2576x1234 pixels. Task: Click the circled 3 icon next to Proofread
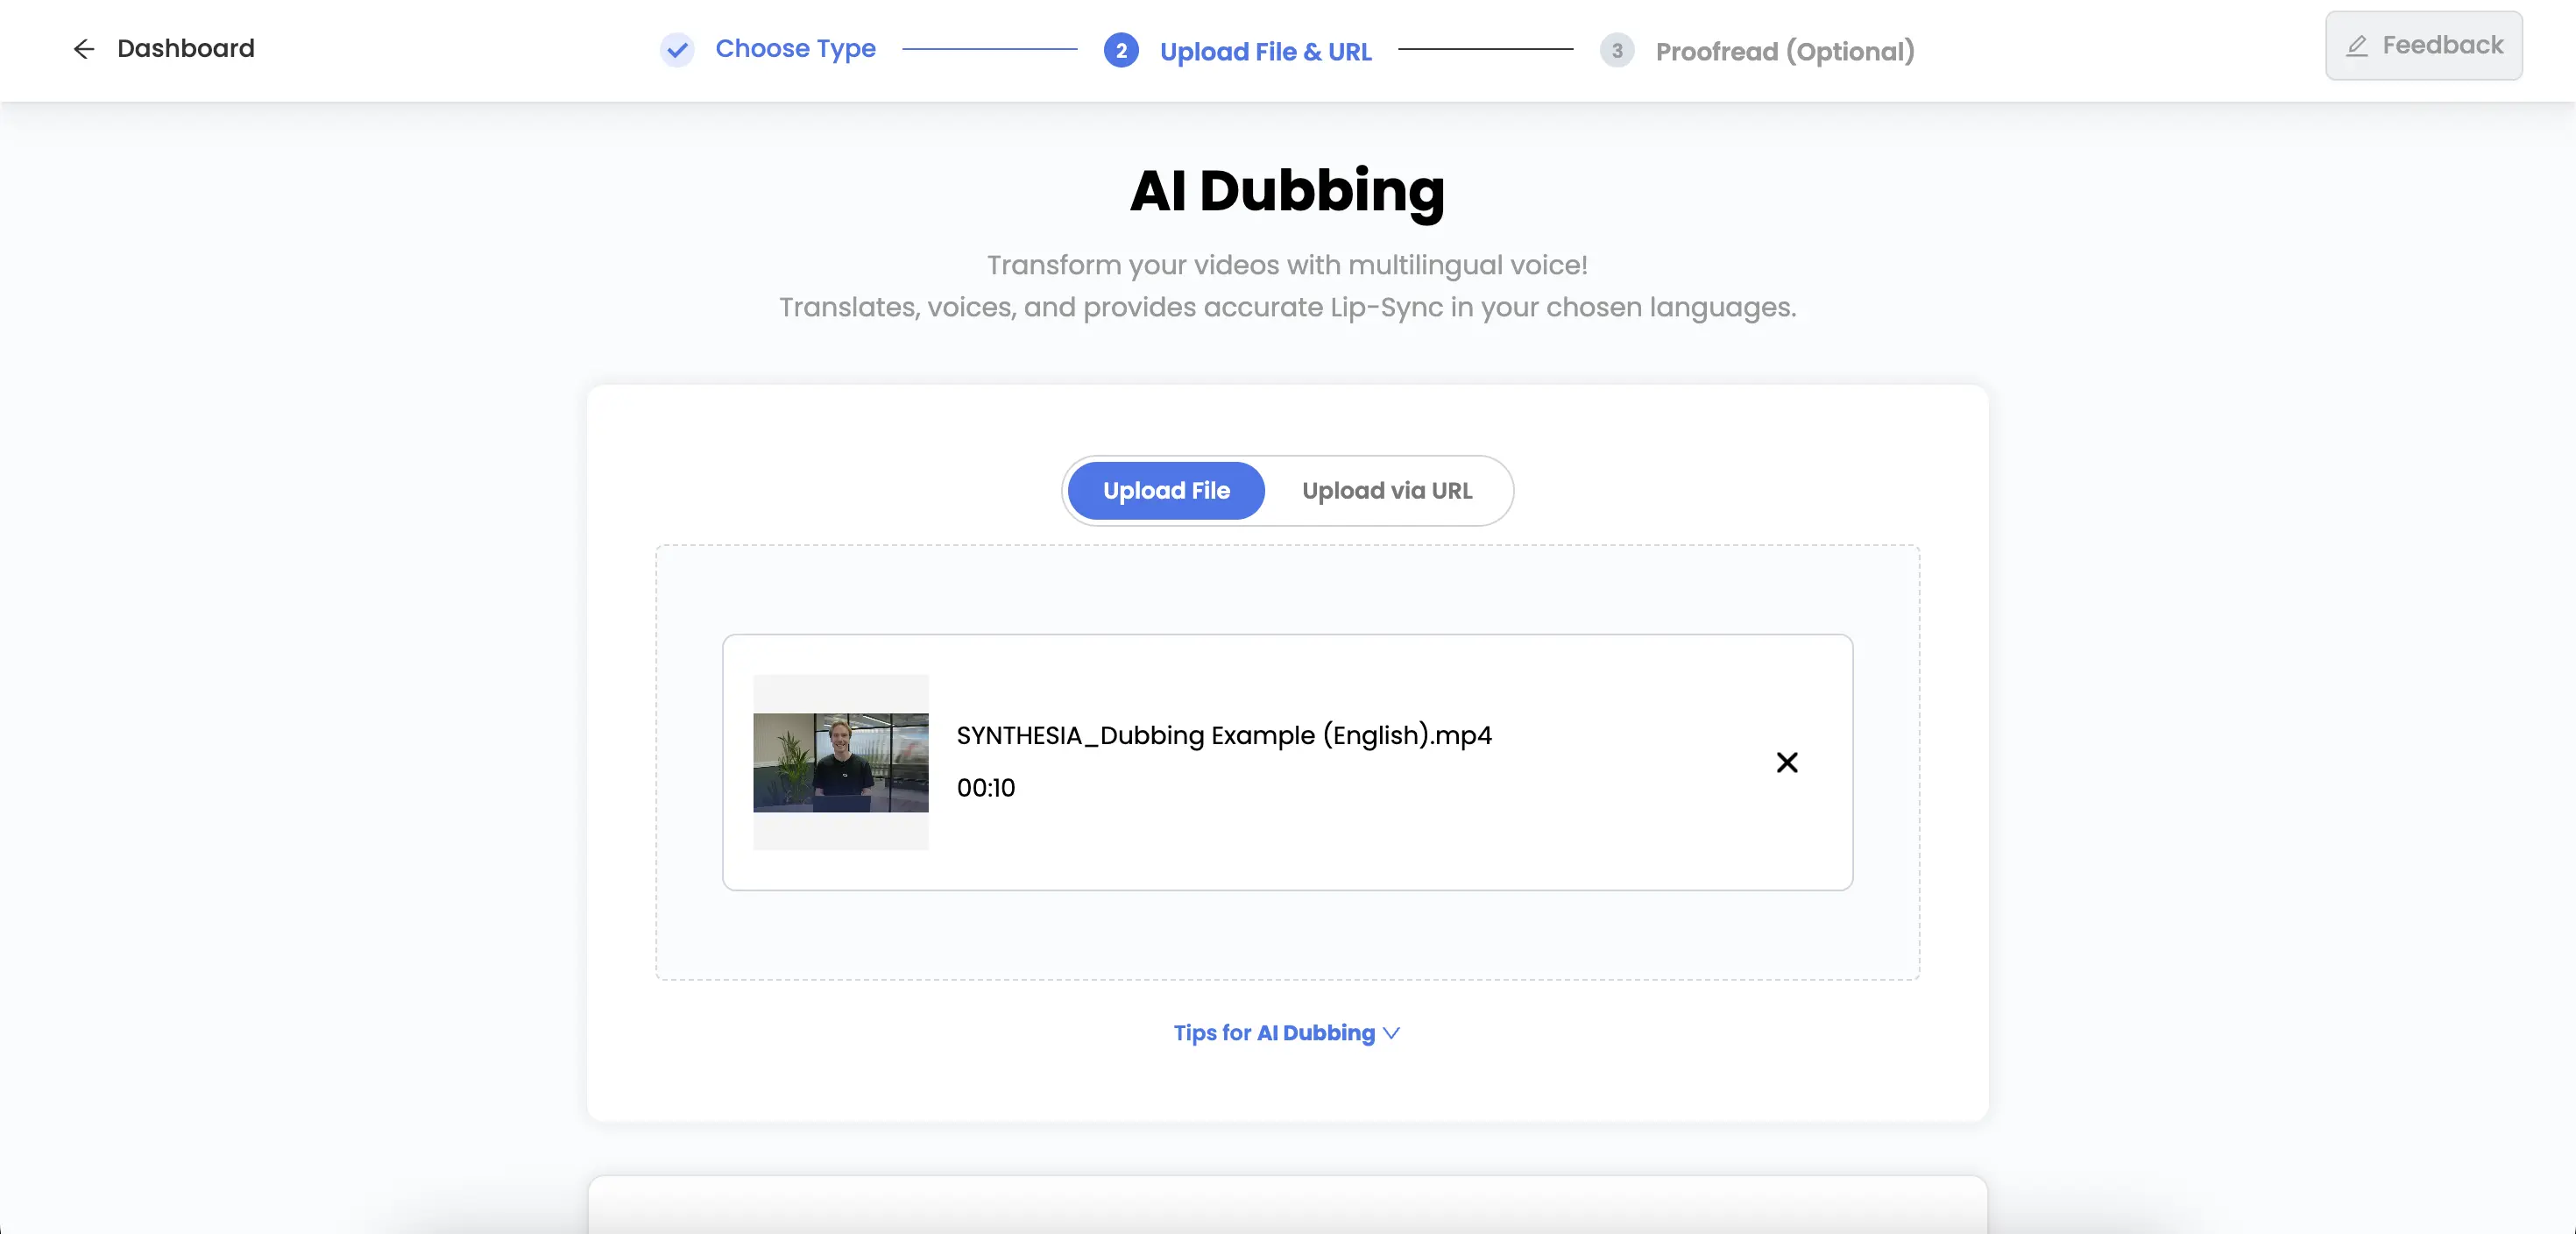1616,50
